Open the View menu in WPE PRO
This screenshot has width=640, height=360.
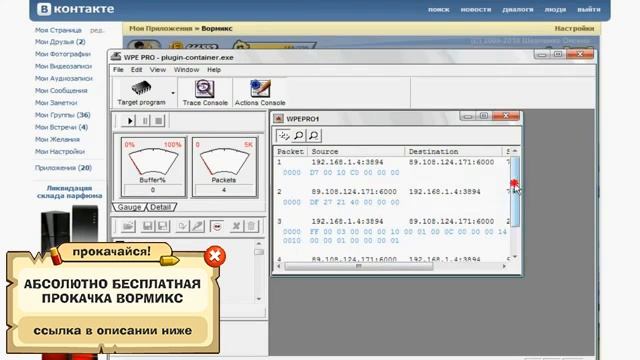point(158,70)
